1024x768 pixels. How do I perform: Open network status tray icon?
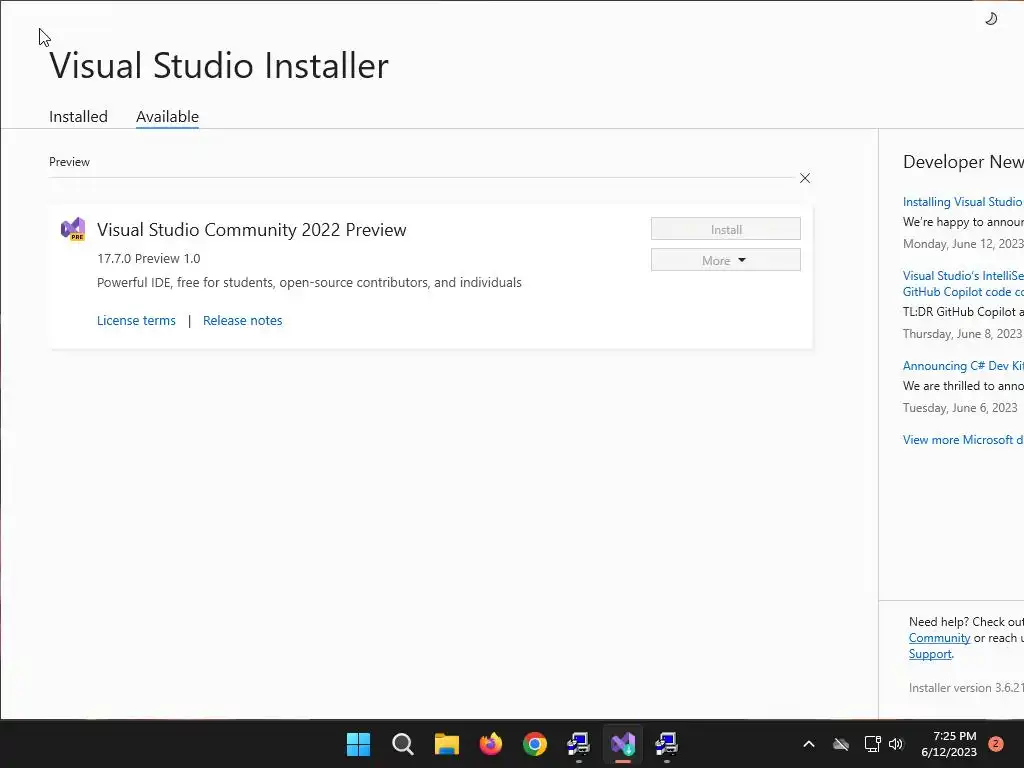tap(872, 744)
